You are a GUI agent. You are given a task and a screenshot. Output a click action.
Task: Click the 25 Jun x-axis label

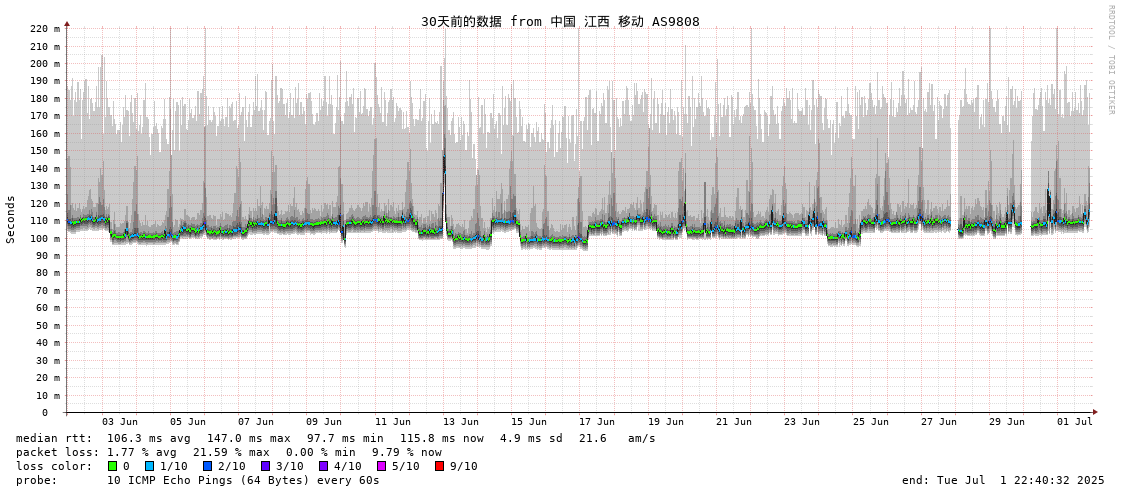click(870, 422)
